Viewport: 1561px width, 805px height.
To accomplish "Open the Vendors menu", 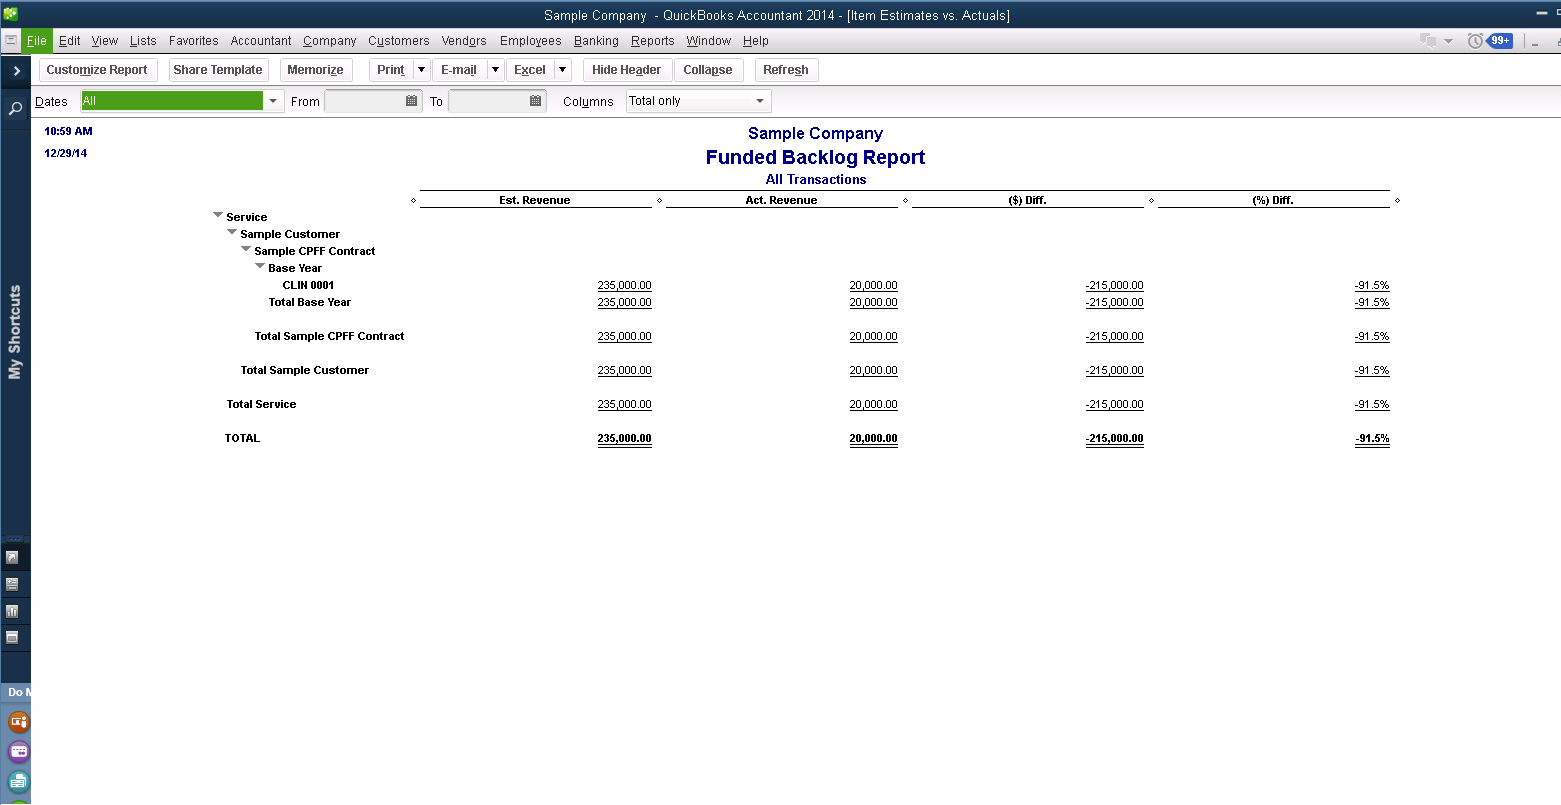I will [x=464, y=41].
